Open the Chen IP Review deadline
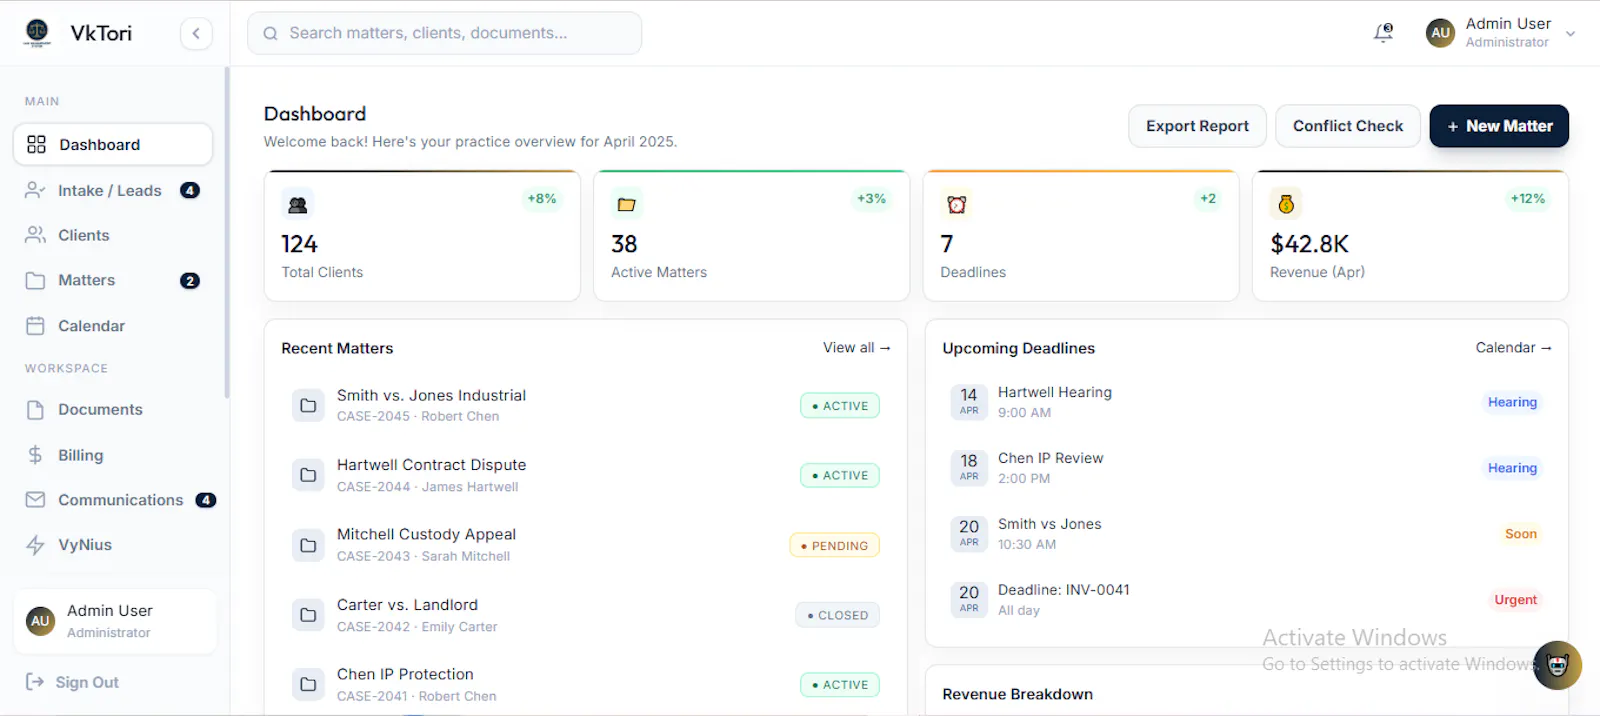The width and height of the screenshot is (1600, 716). 1247,468
